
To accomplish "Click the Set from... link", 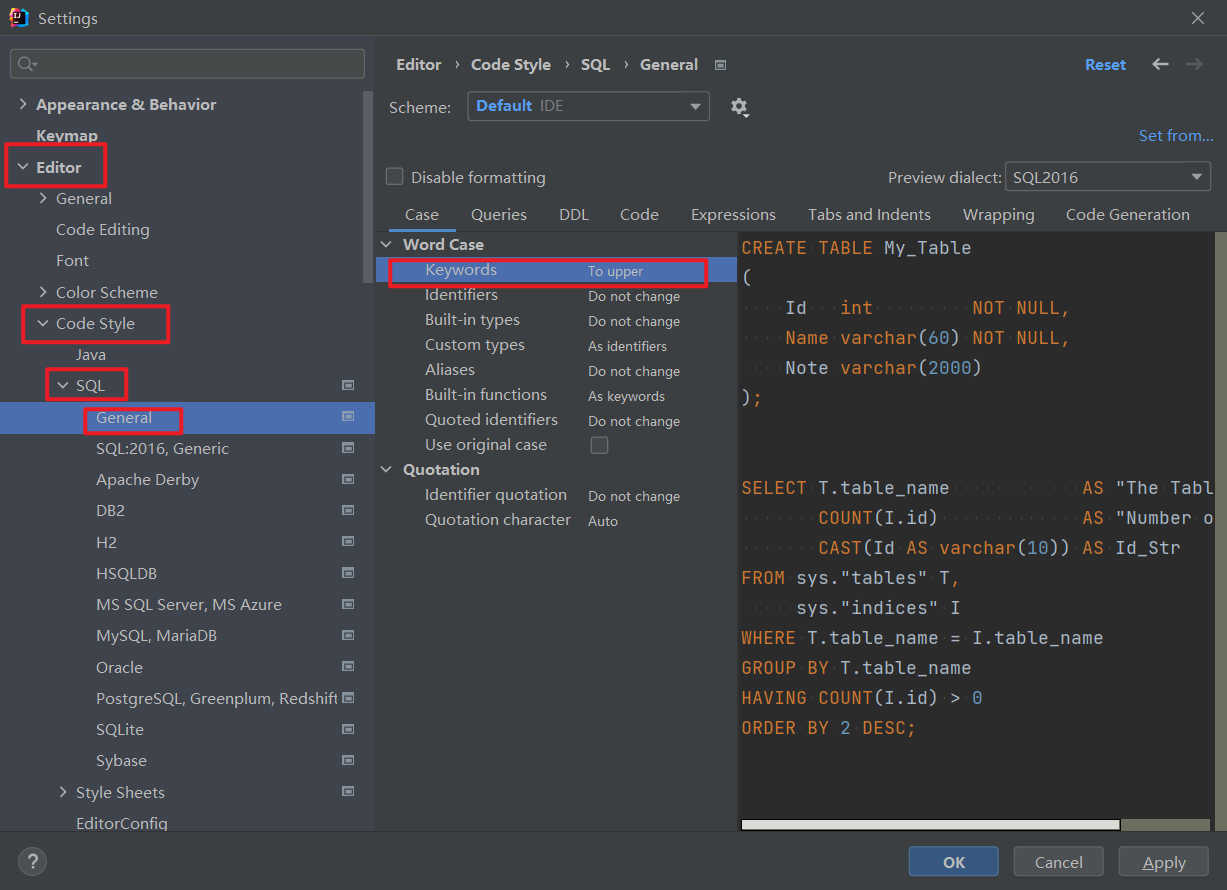I will coord(1175,135).
